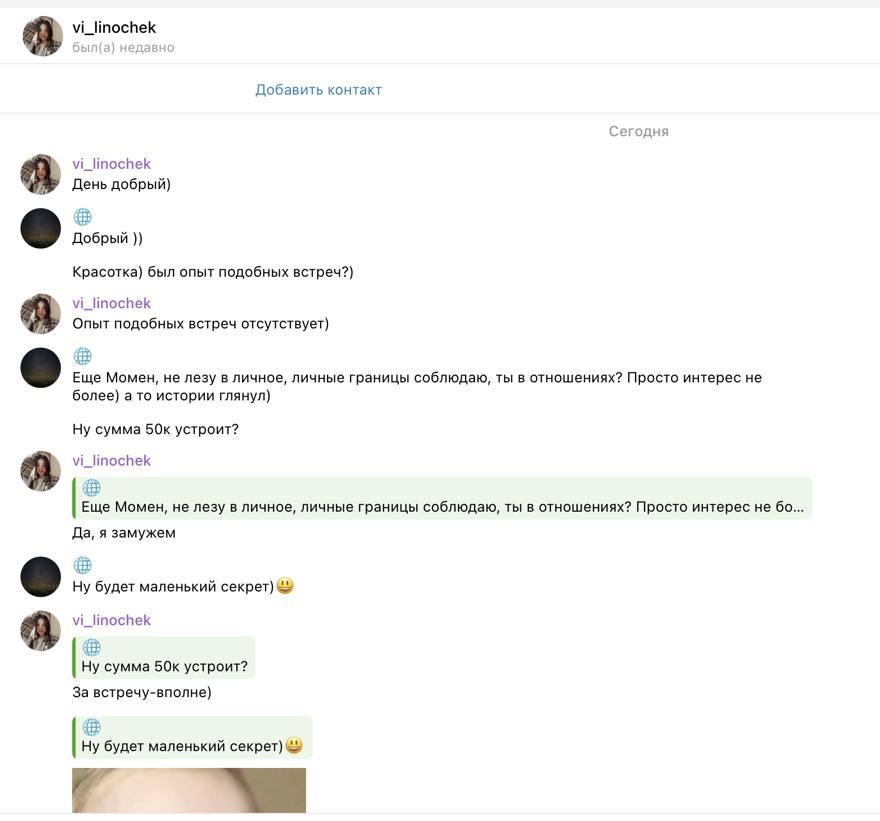The height and width of the screenshot is (821, 880).
Task: Click the vi_linochek profile photo in the chat header
Action: pos(43,36)
